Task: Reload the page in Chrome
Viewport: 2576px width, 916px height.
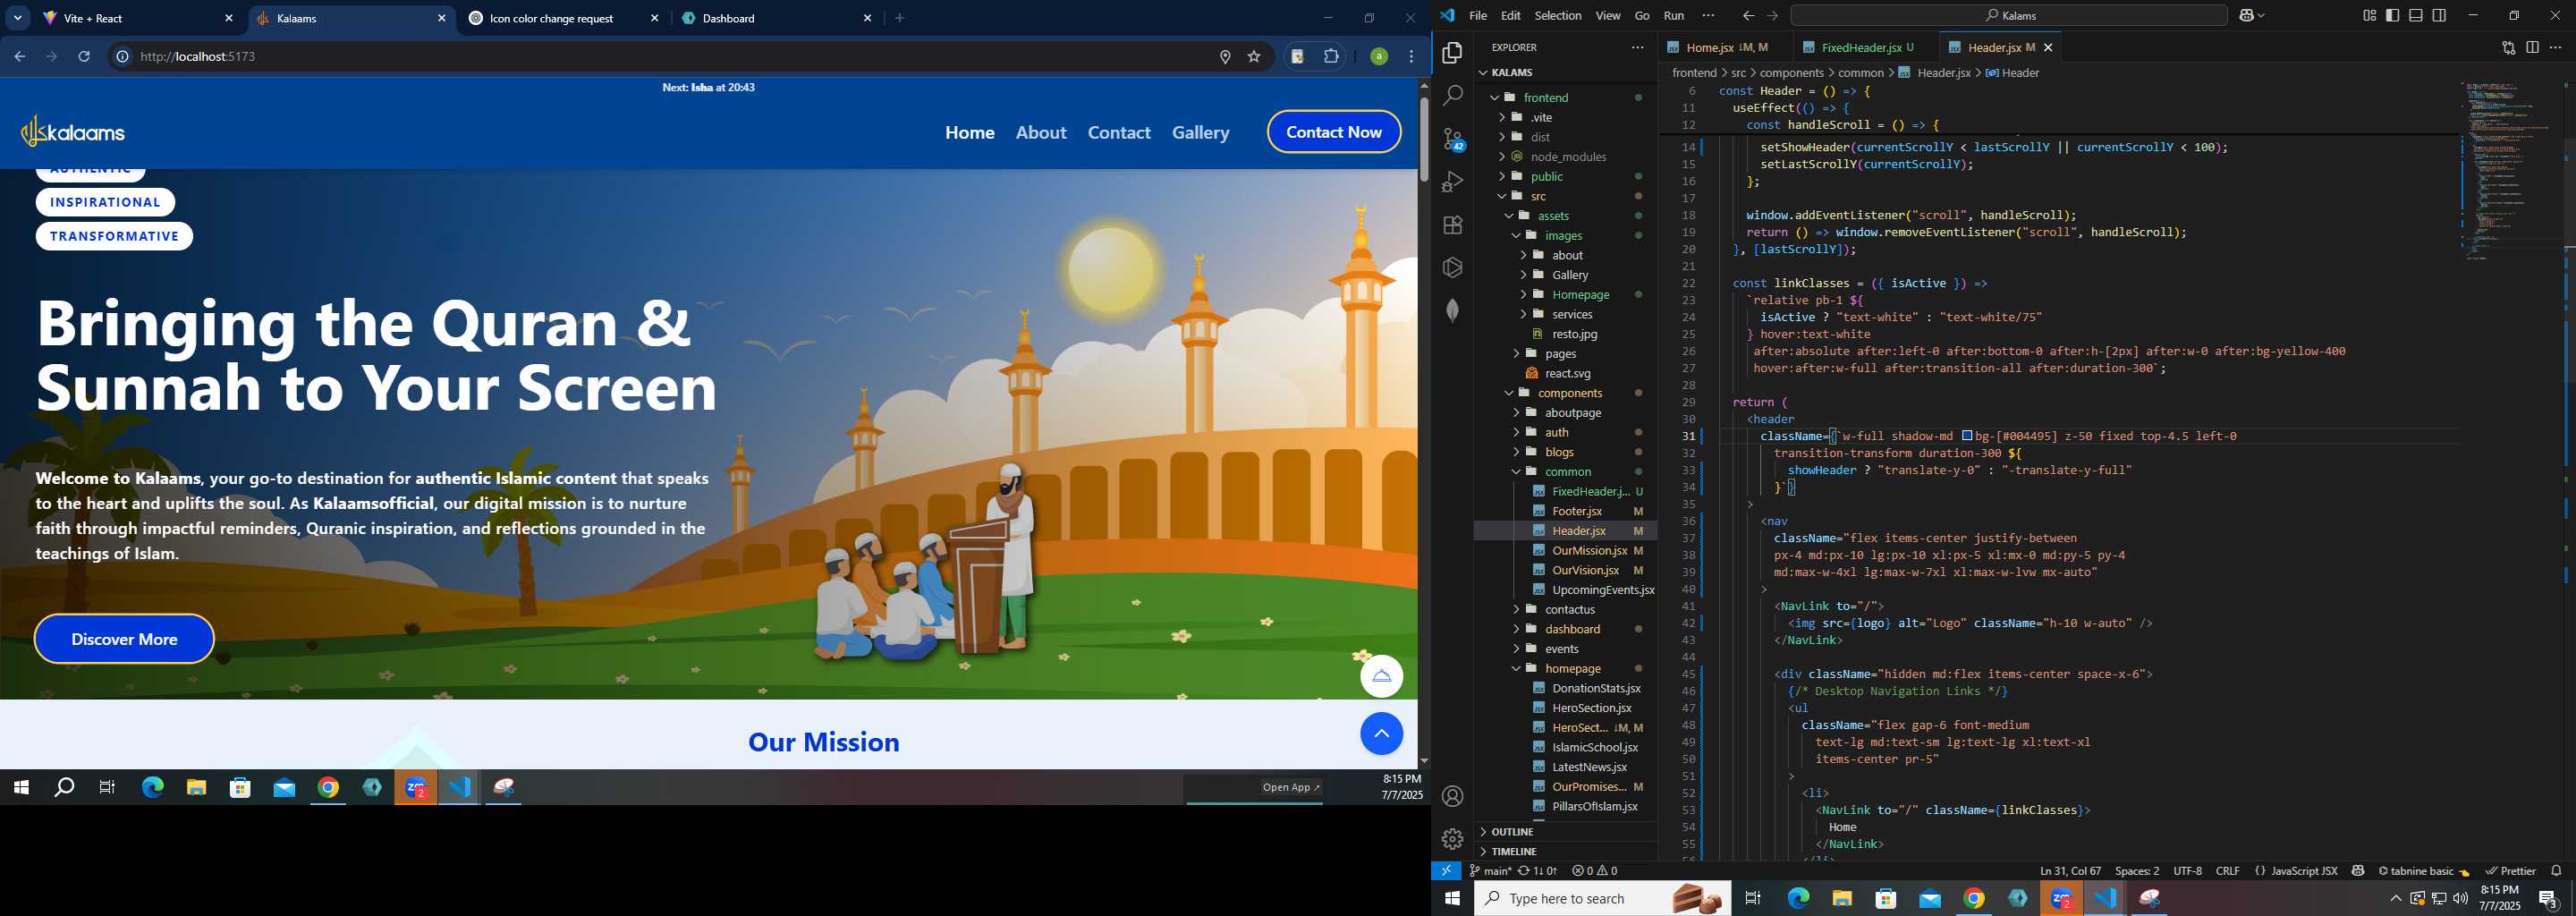Action: click(x=85, y=57)
